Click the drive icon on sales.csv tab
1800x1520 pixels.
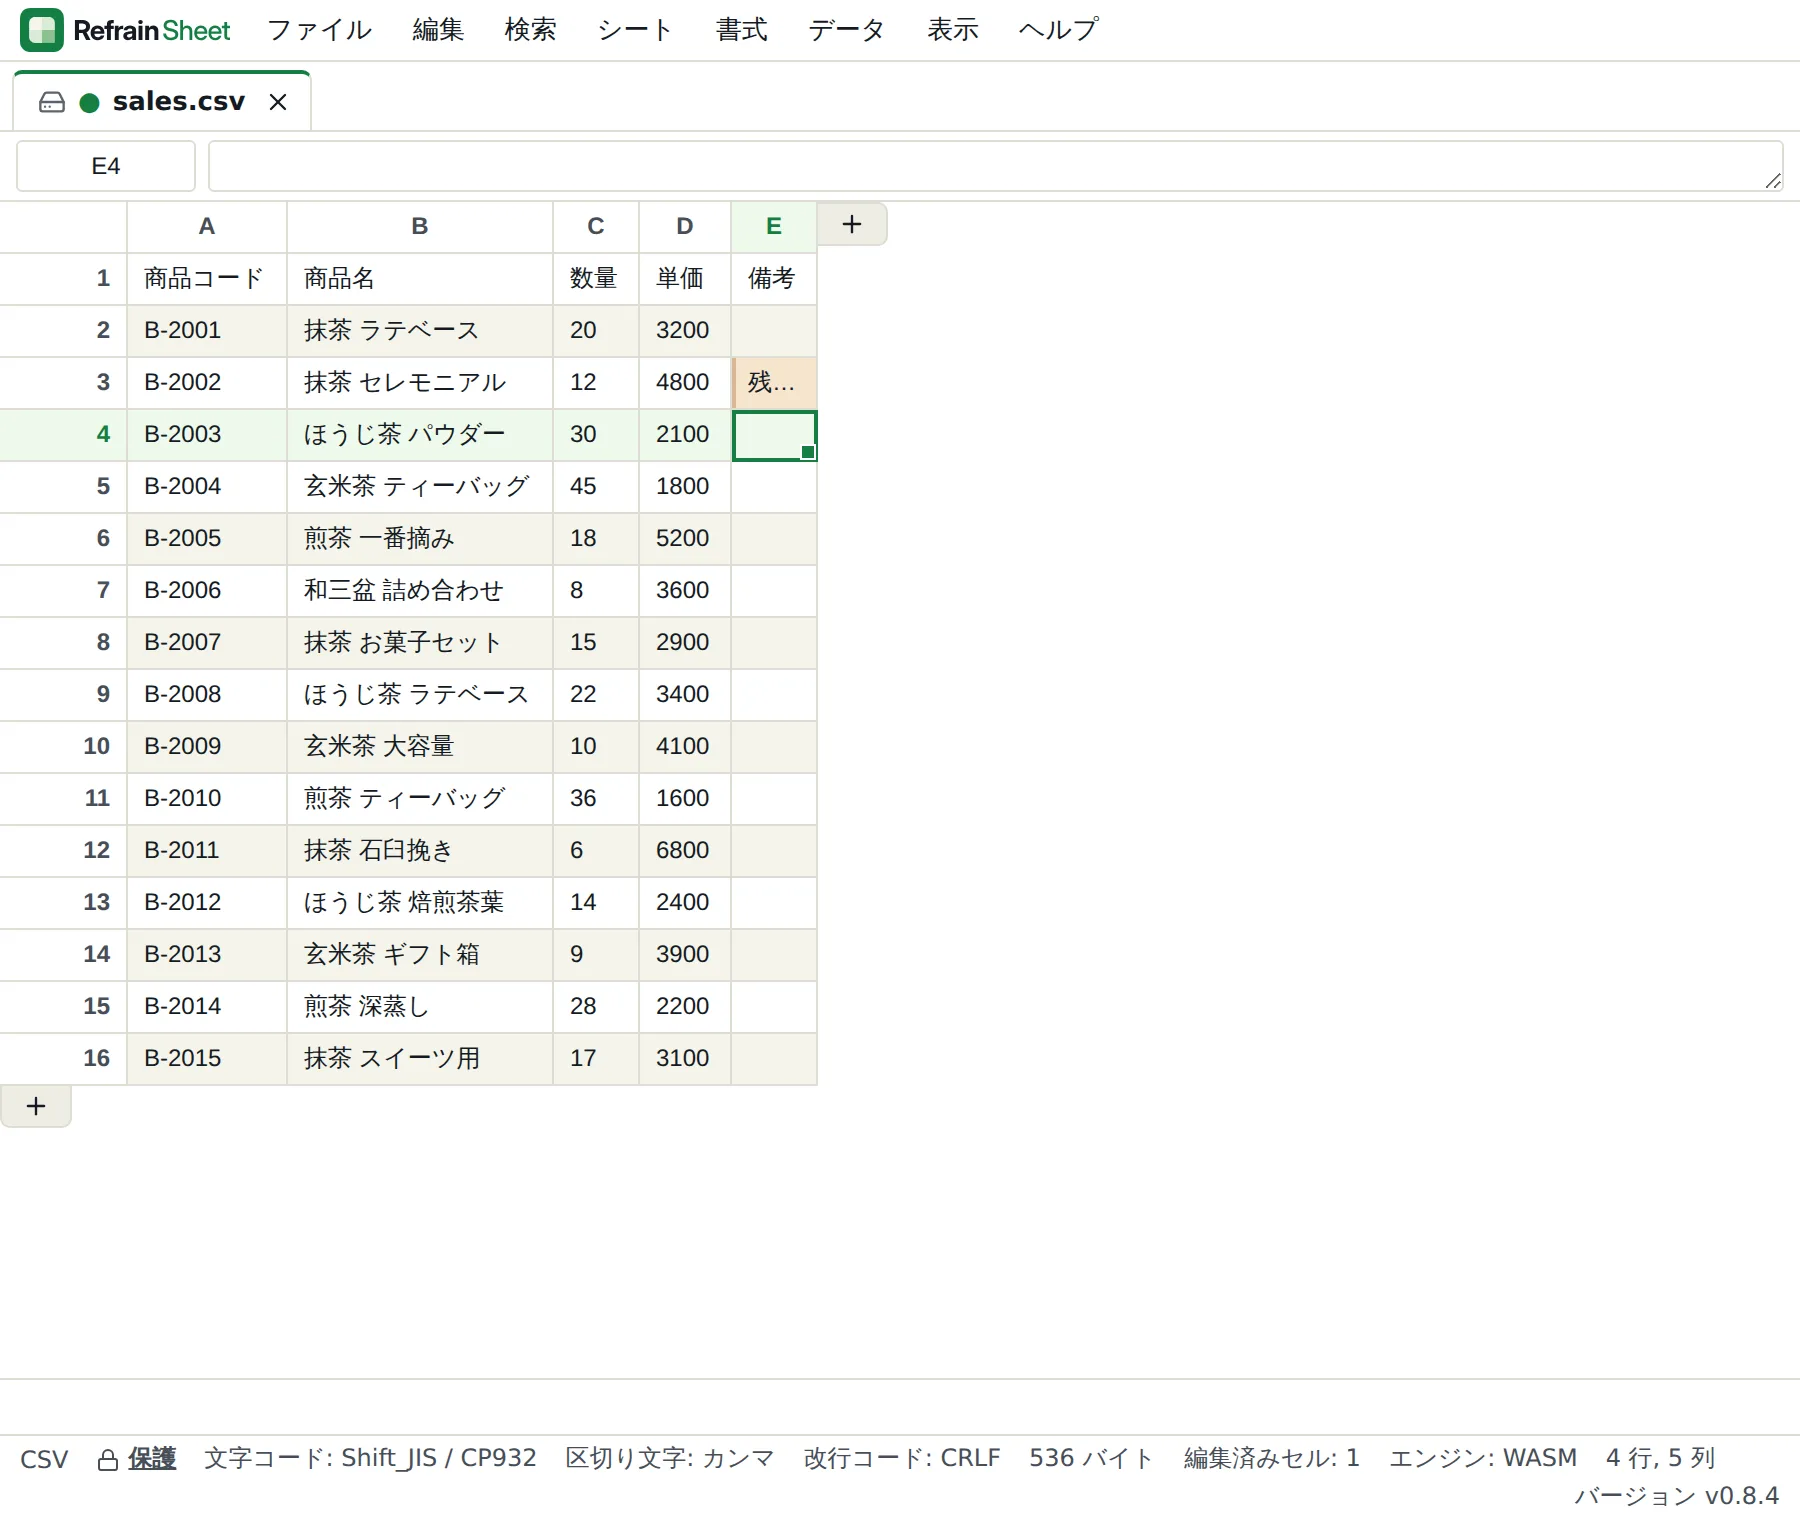point(52,102)
